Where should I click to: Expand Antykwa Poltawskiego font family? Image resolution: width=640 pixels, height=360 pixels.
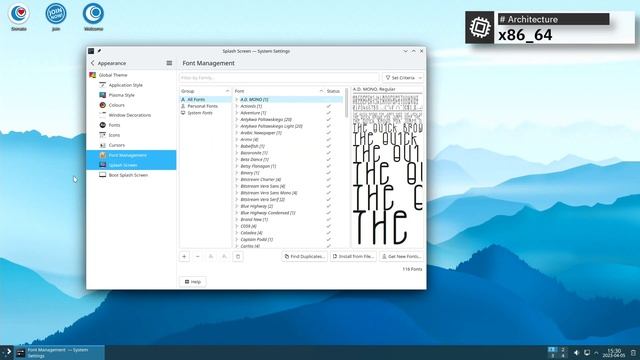coord(237,120)
